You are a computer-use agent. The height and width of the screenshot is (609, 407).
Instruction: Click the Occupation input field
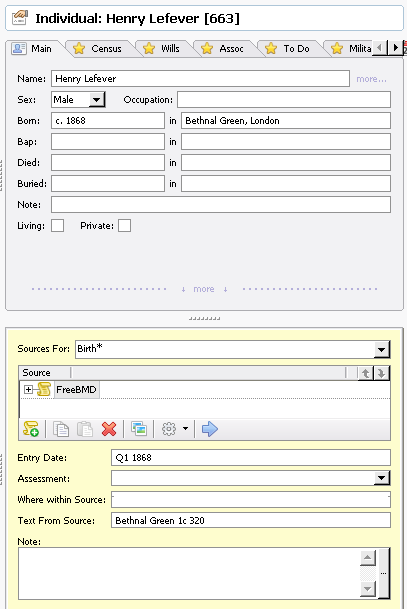(284, 100)
